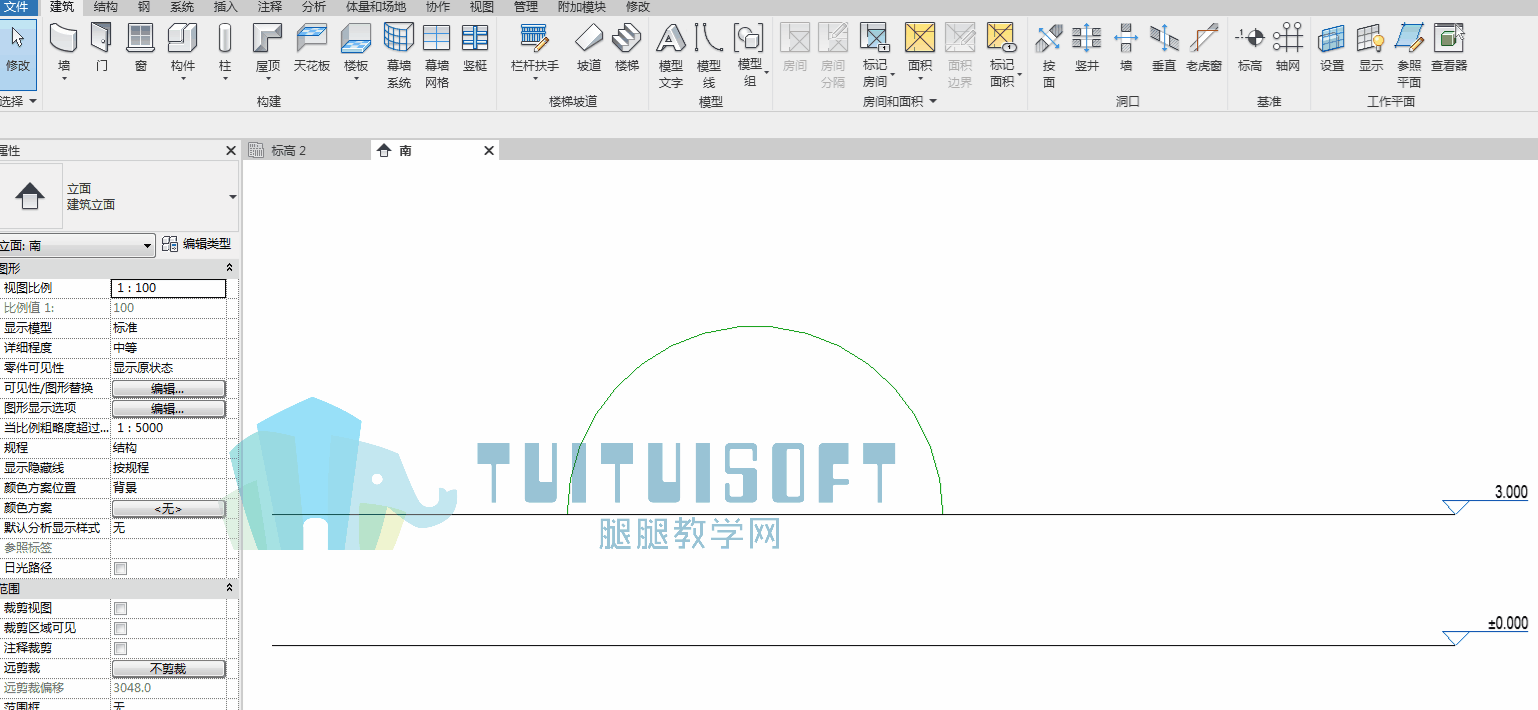Switch to the 标高 2 view tab
The height and width of the screenshot is (710, 1538).
pyautogui.click(x=288, y=150)
